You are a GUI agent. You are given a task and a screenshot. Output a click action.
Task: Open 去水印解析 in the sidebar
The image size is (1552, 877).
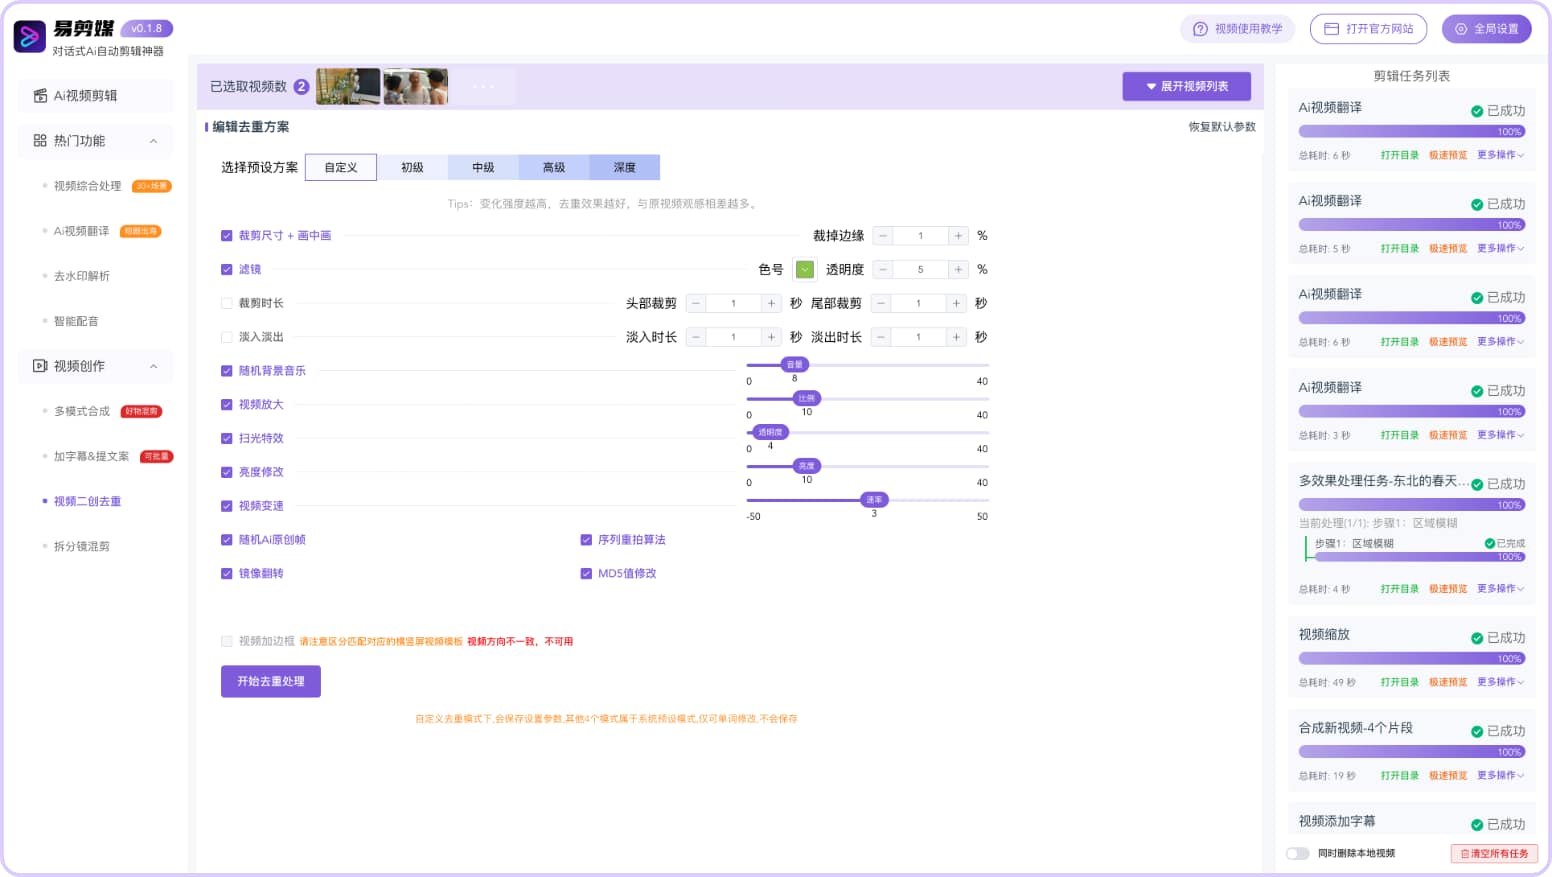82,276
